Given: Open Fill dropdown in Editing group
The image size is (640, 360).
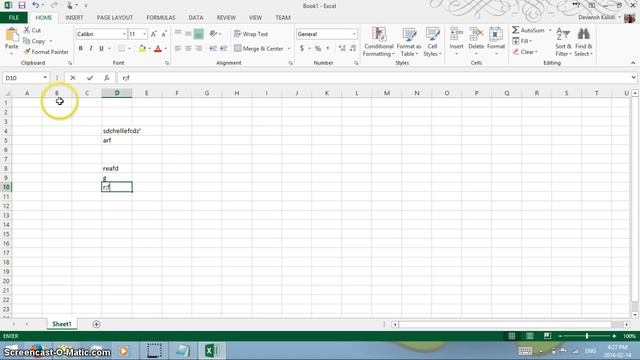Looking at the screenshot, I should click(522, 41).
